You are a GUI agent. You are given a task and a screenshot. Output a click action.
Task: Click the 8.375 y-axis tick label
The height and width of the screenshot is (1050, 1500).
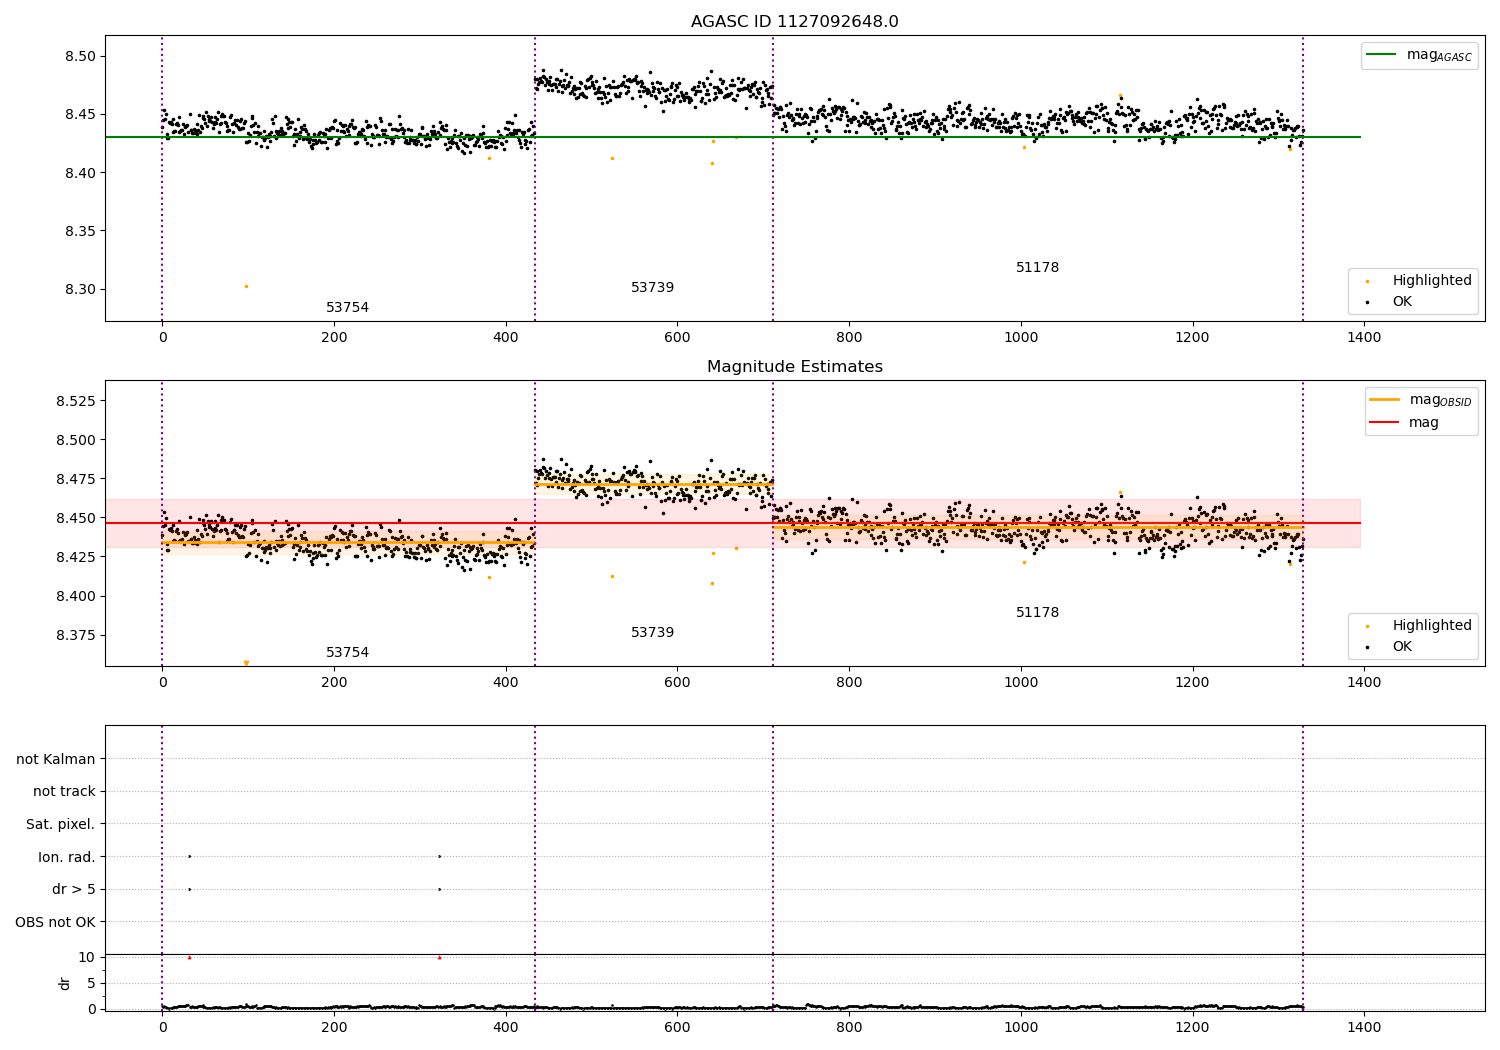(x=77, y=635)
